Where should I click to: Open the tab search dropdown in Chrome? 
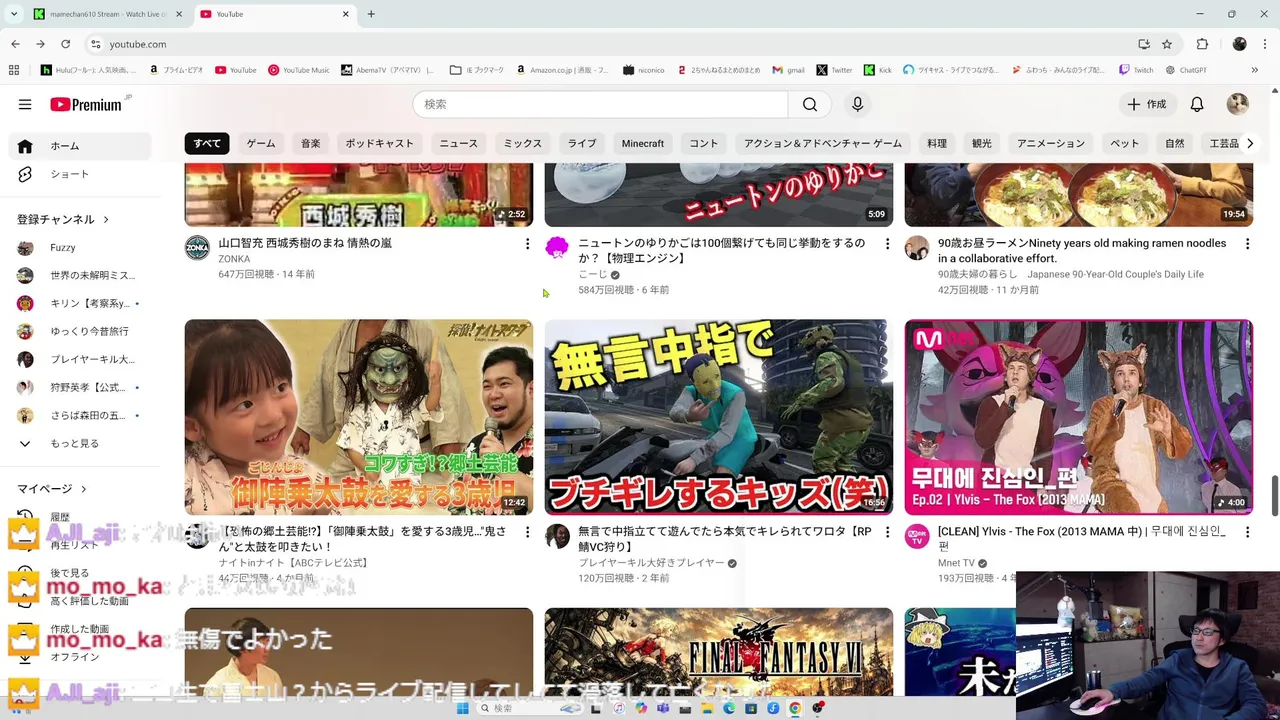pos(14,14)
